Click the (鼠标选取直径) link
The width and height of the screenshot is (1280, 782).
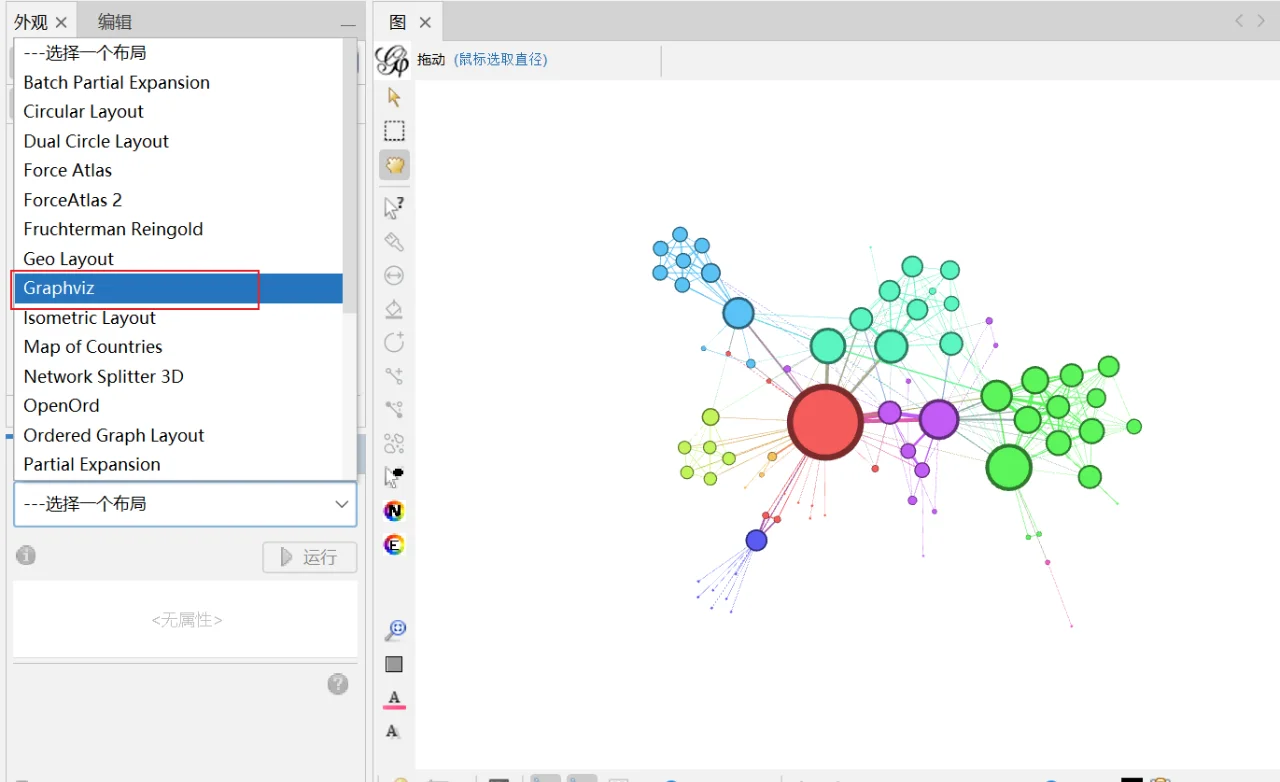tap(500, 60)
